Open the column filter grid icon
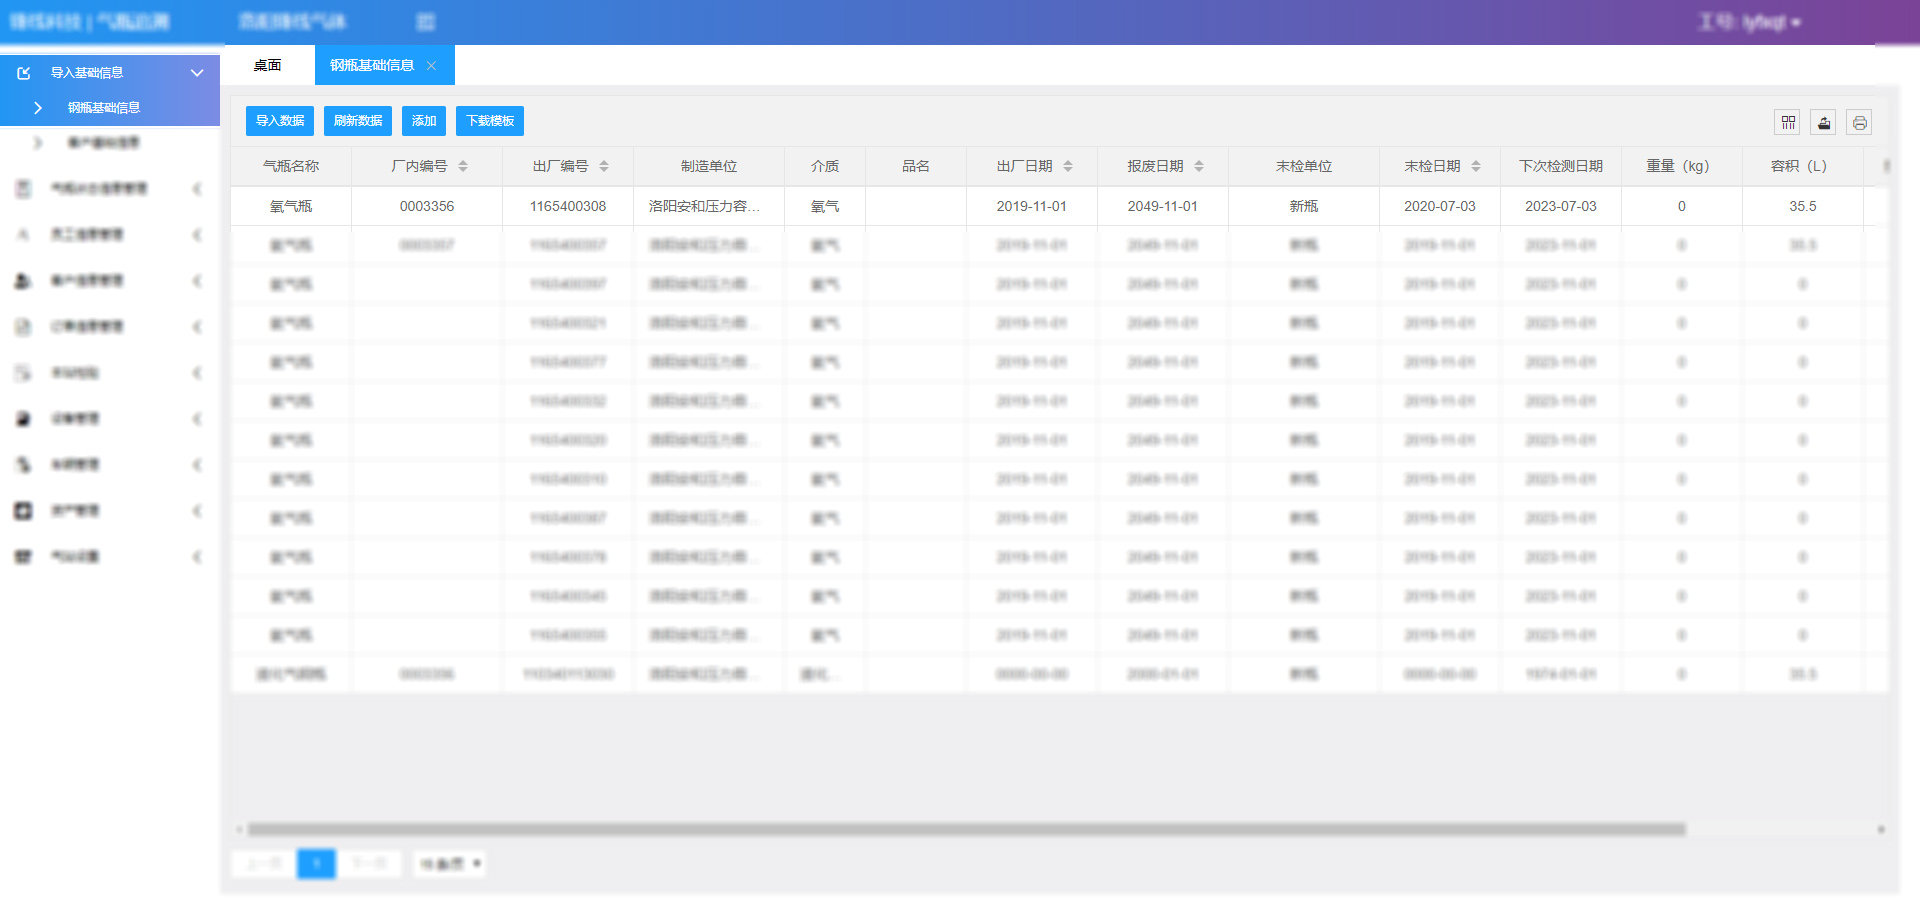 [1788, 122]
